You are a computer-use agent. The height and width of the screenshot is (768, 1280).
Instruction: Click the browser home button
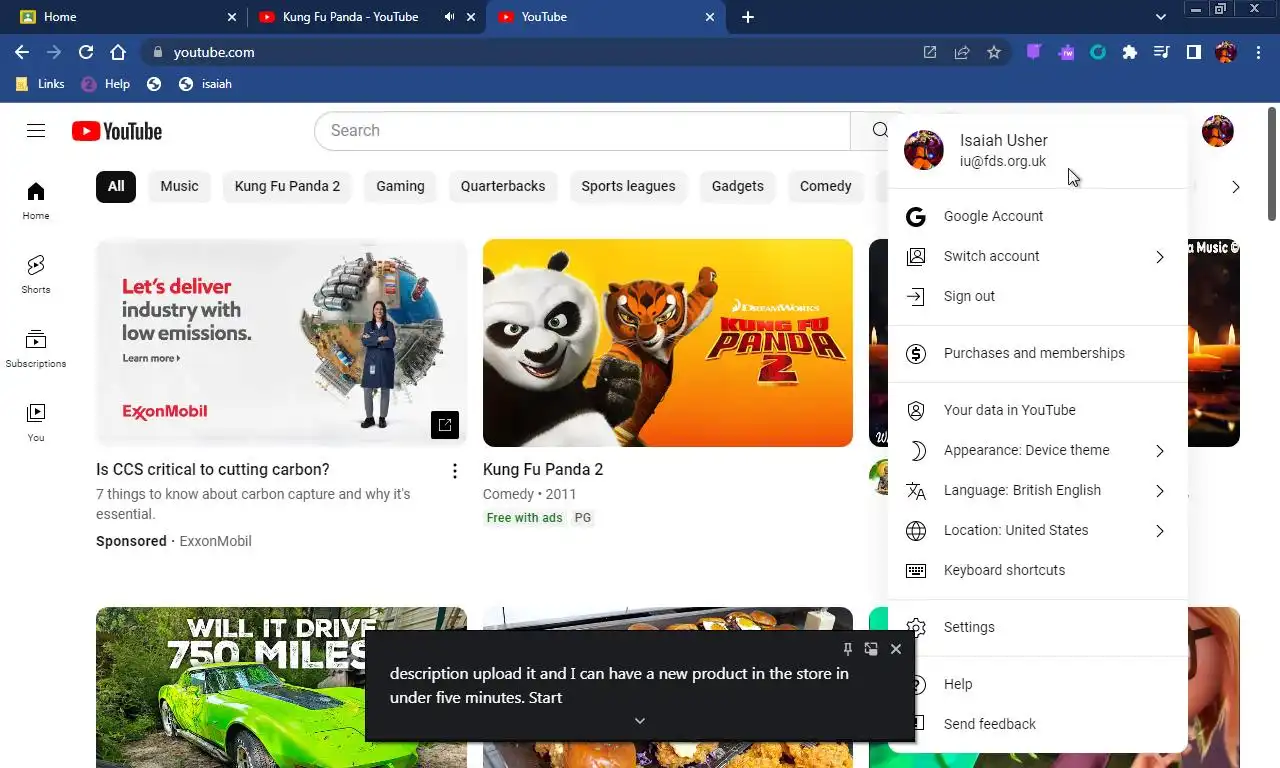tap(118, 52)
